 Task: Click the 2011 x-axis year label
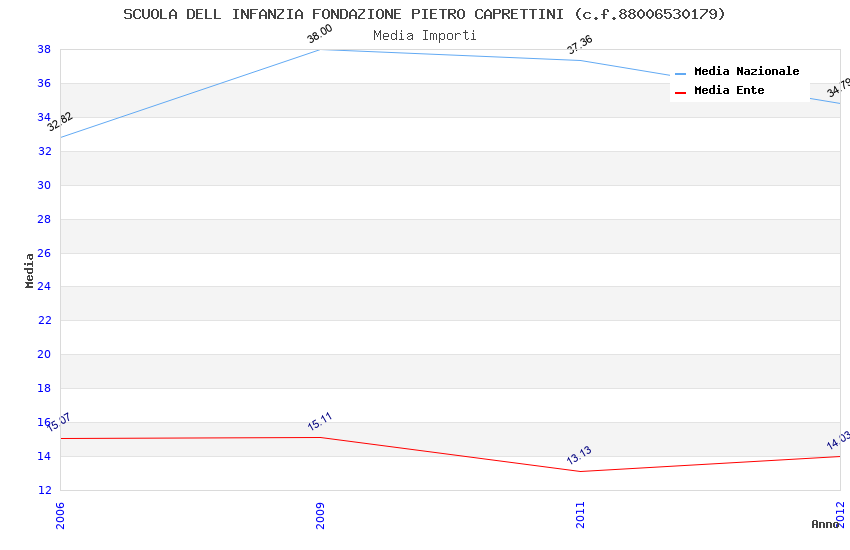pos(581,515)
